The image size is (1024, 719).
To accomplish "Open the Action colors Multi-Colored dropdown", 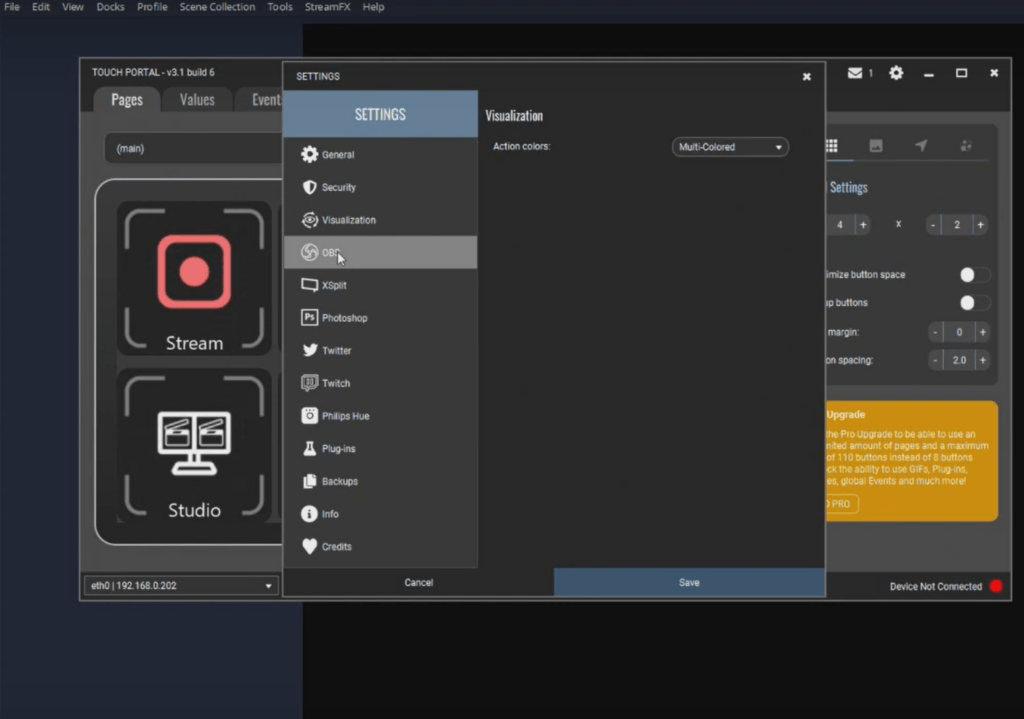I will point(730,147).
